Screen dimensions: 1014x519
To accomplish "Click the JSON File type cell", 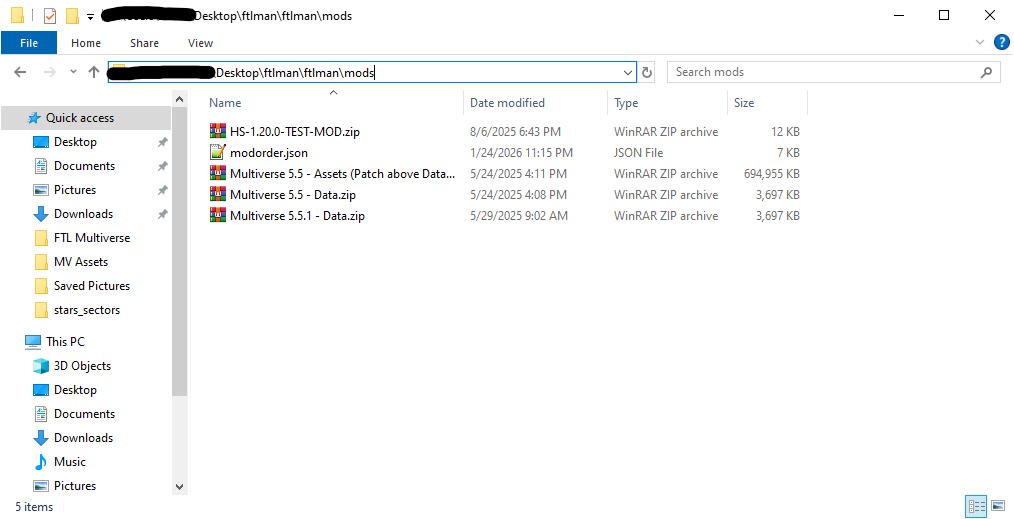I will [638, 153].
